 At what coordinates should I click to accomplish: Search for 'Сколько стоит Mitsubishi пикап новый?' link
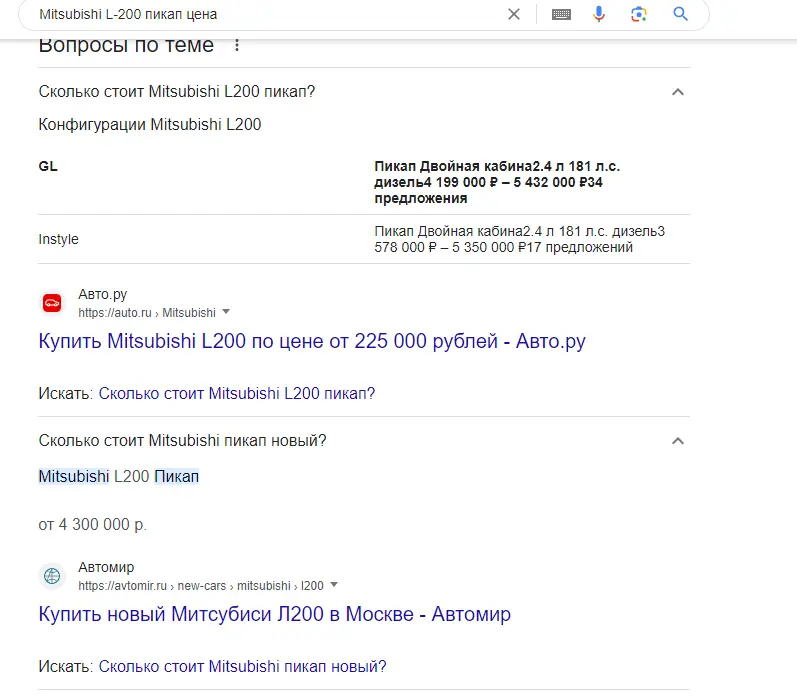(242, 666)
